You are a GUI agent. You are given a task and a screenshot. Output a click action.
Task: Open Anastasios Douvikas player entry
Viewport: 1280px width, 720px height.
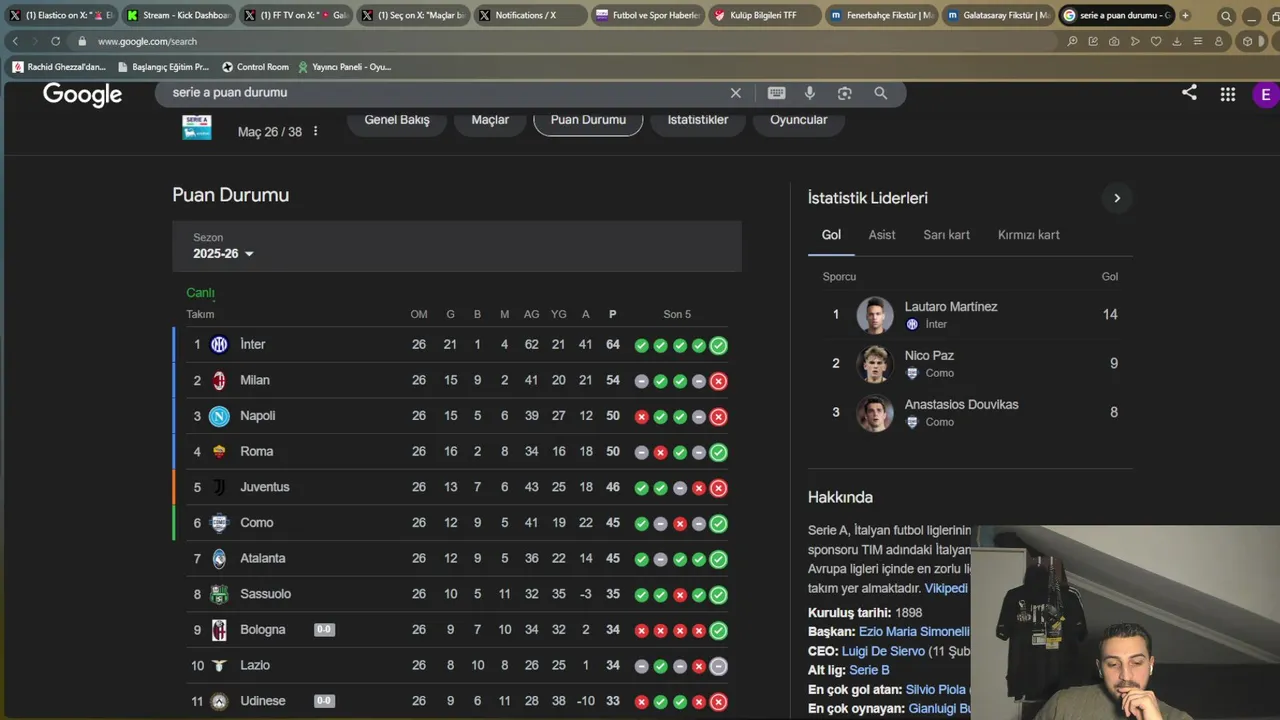point(970,413)
